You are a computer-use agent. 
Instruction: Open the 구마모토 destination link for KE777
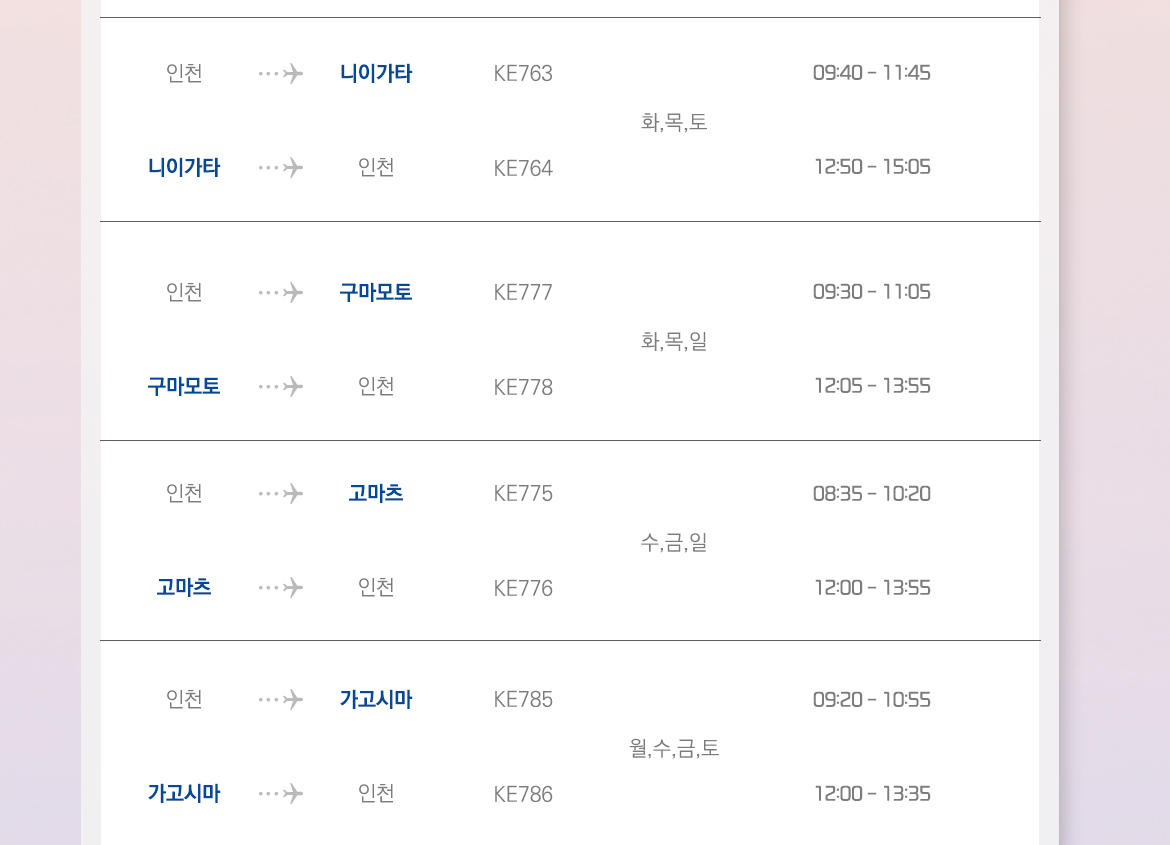tap(376, 292)
